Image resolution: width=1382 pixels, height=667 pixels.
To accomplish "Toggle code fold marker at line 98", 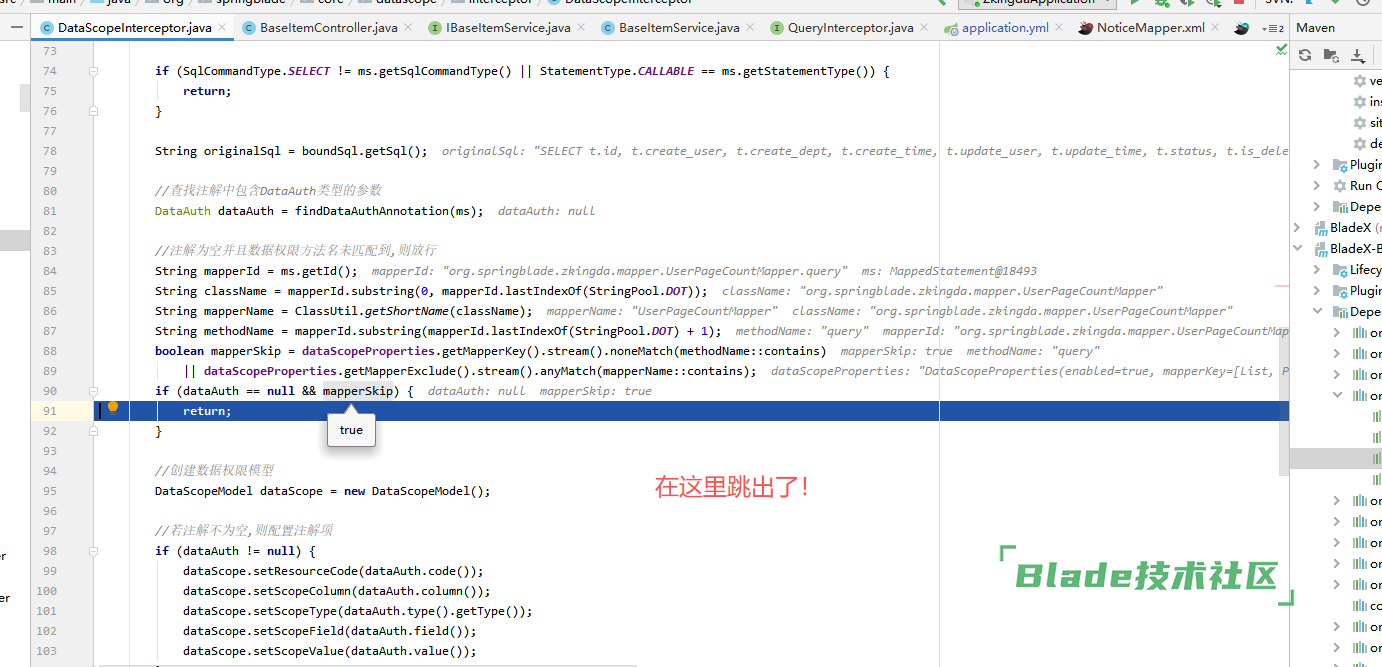I will [94, 551].
